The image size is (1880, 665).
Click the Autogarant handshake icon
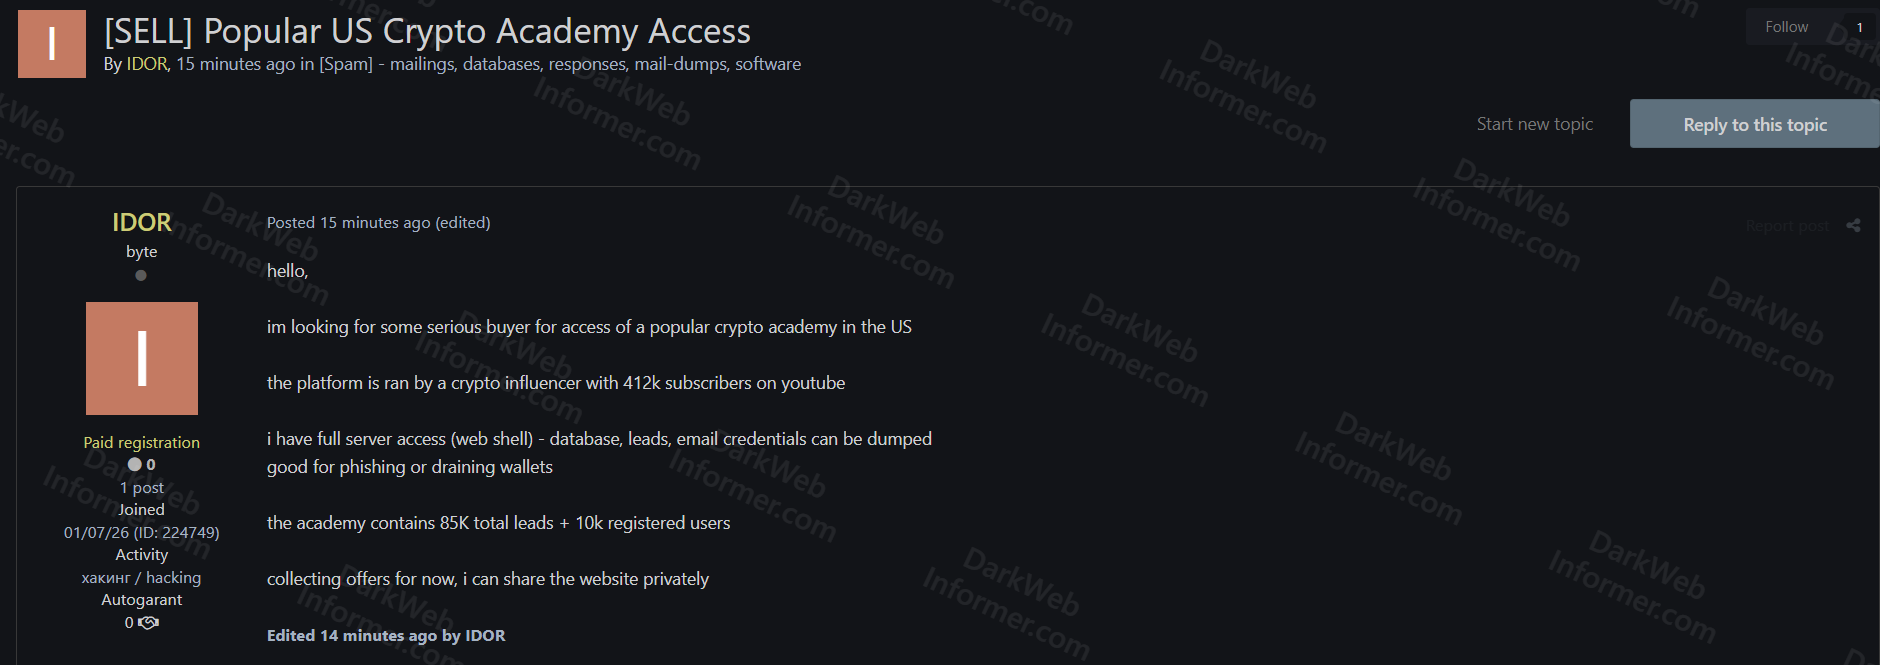click(149, 623)
